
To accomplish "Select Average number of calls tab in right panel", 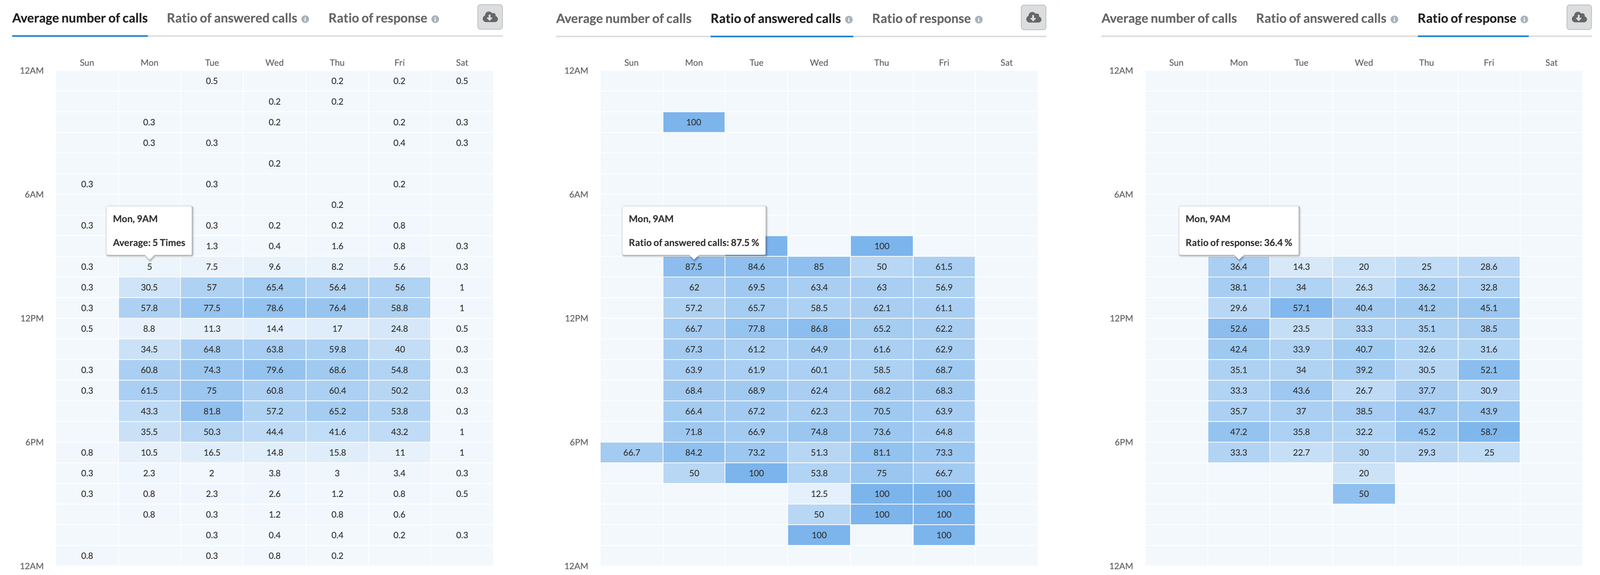I will (x=1169, y=18).
